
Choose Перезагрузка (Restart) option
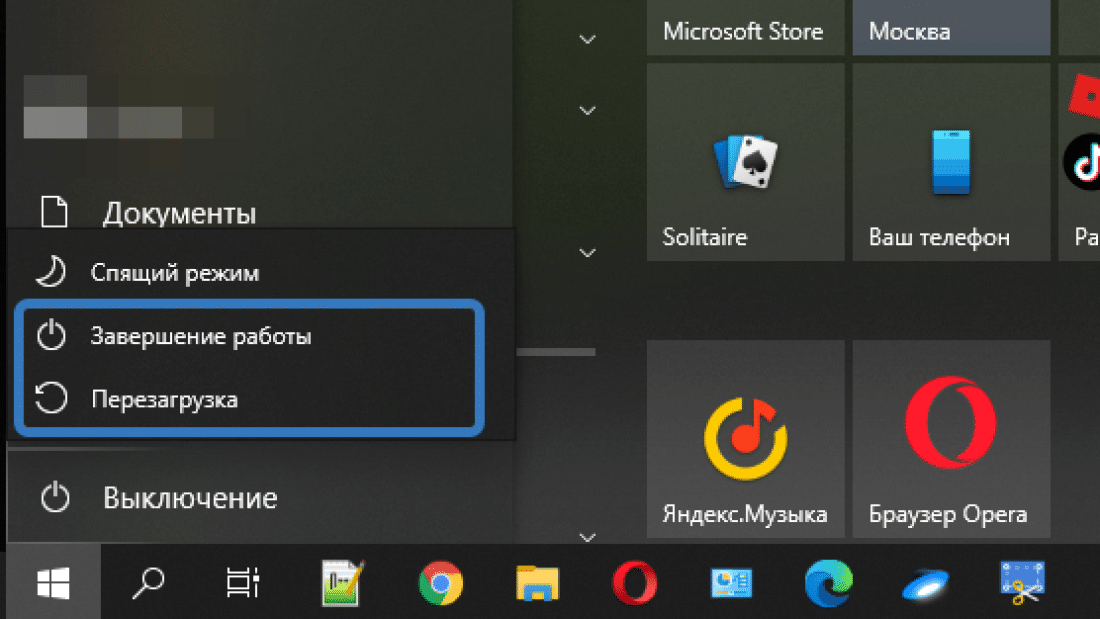(164, 400)
